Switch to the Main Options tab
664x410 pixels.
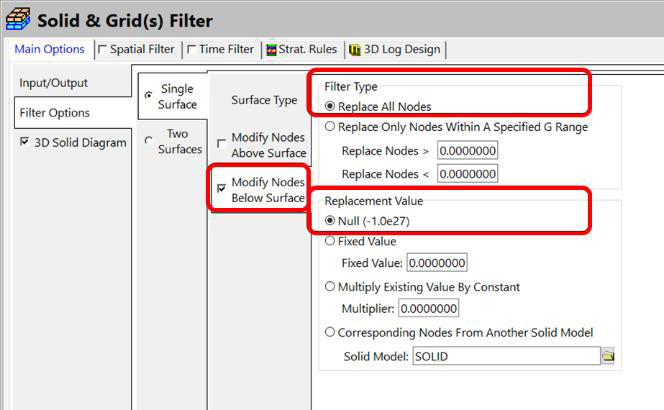coord(49,50)
